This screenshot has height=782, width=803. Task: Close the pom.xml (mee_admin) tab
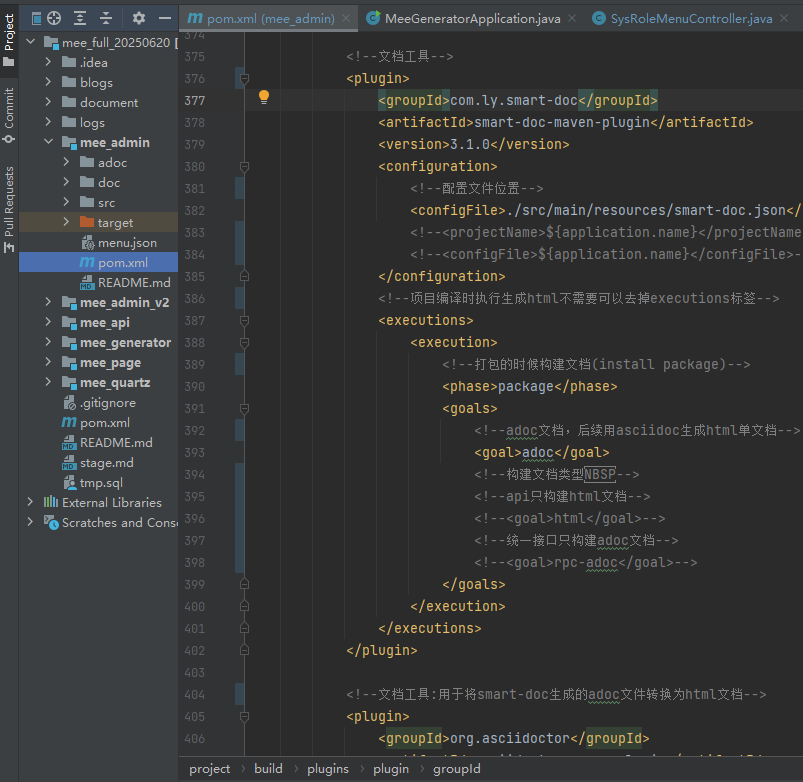[x=347, y=18]
